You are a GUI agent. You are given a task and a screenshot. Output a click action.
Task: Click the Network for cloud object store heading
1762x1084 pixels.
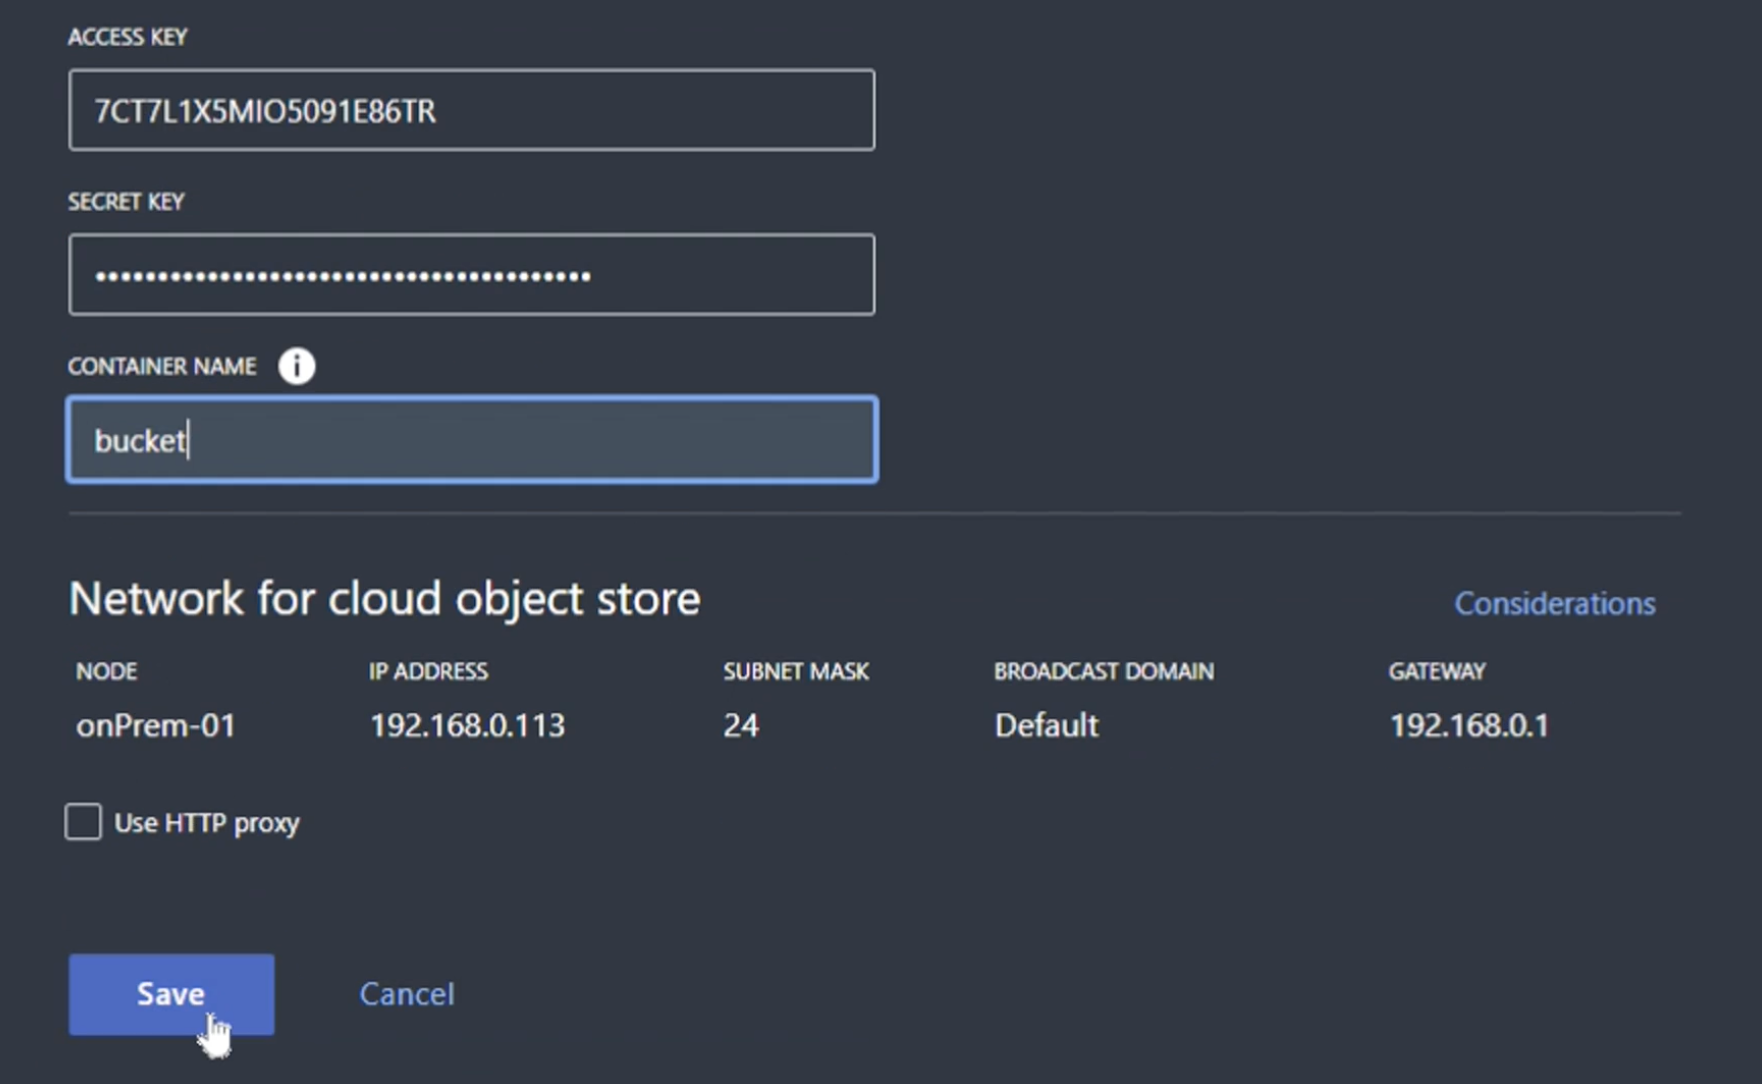coord(384,599)
